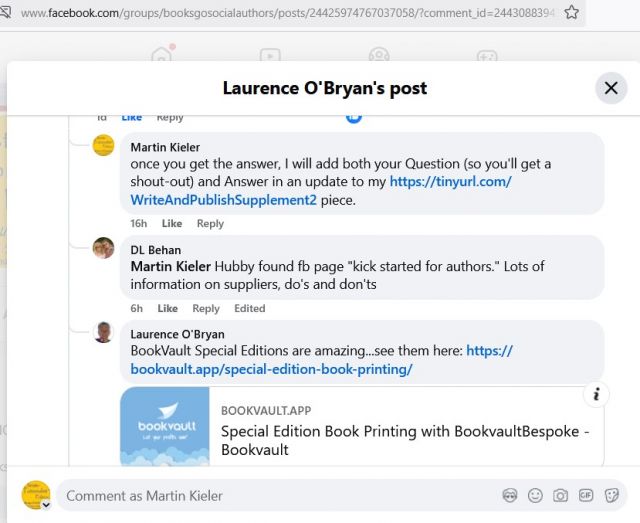
Task: Go to Facebook Home via house icon
Action: pos(162,54)
